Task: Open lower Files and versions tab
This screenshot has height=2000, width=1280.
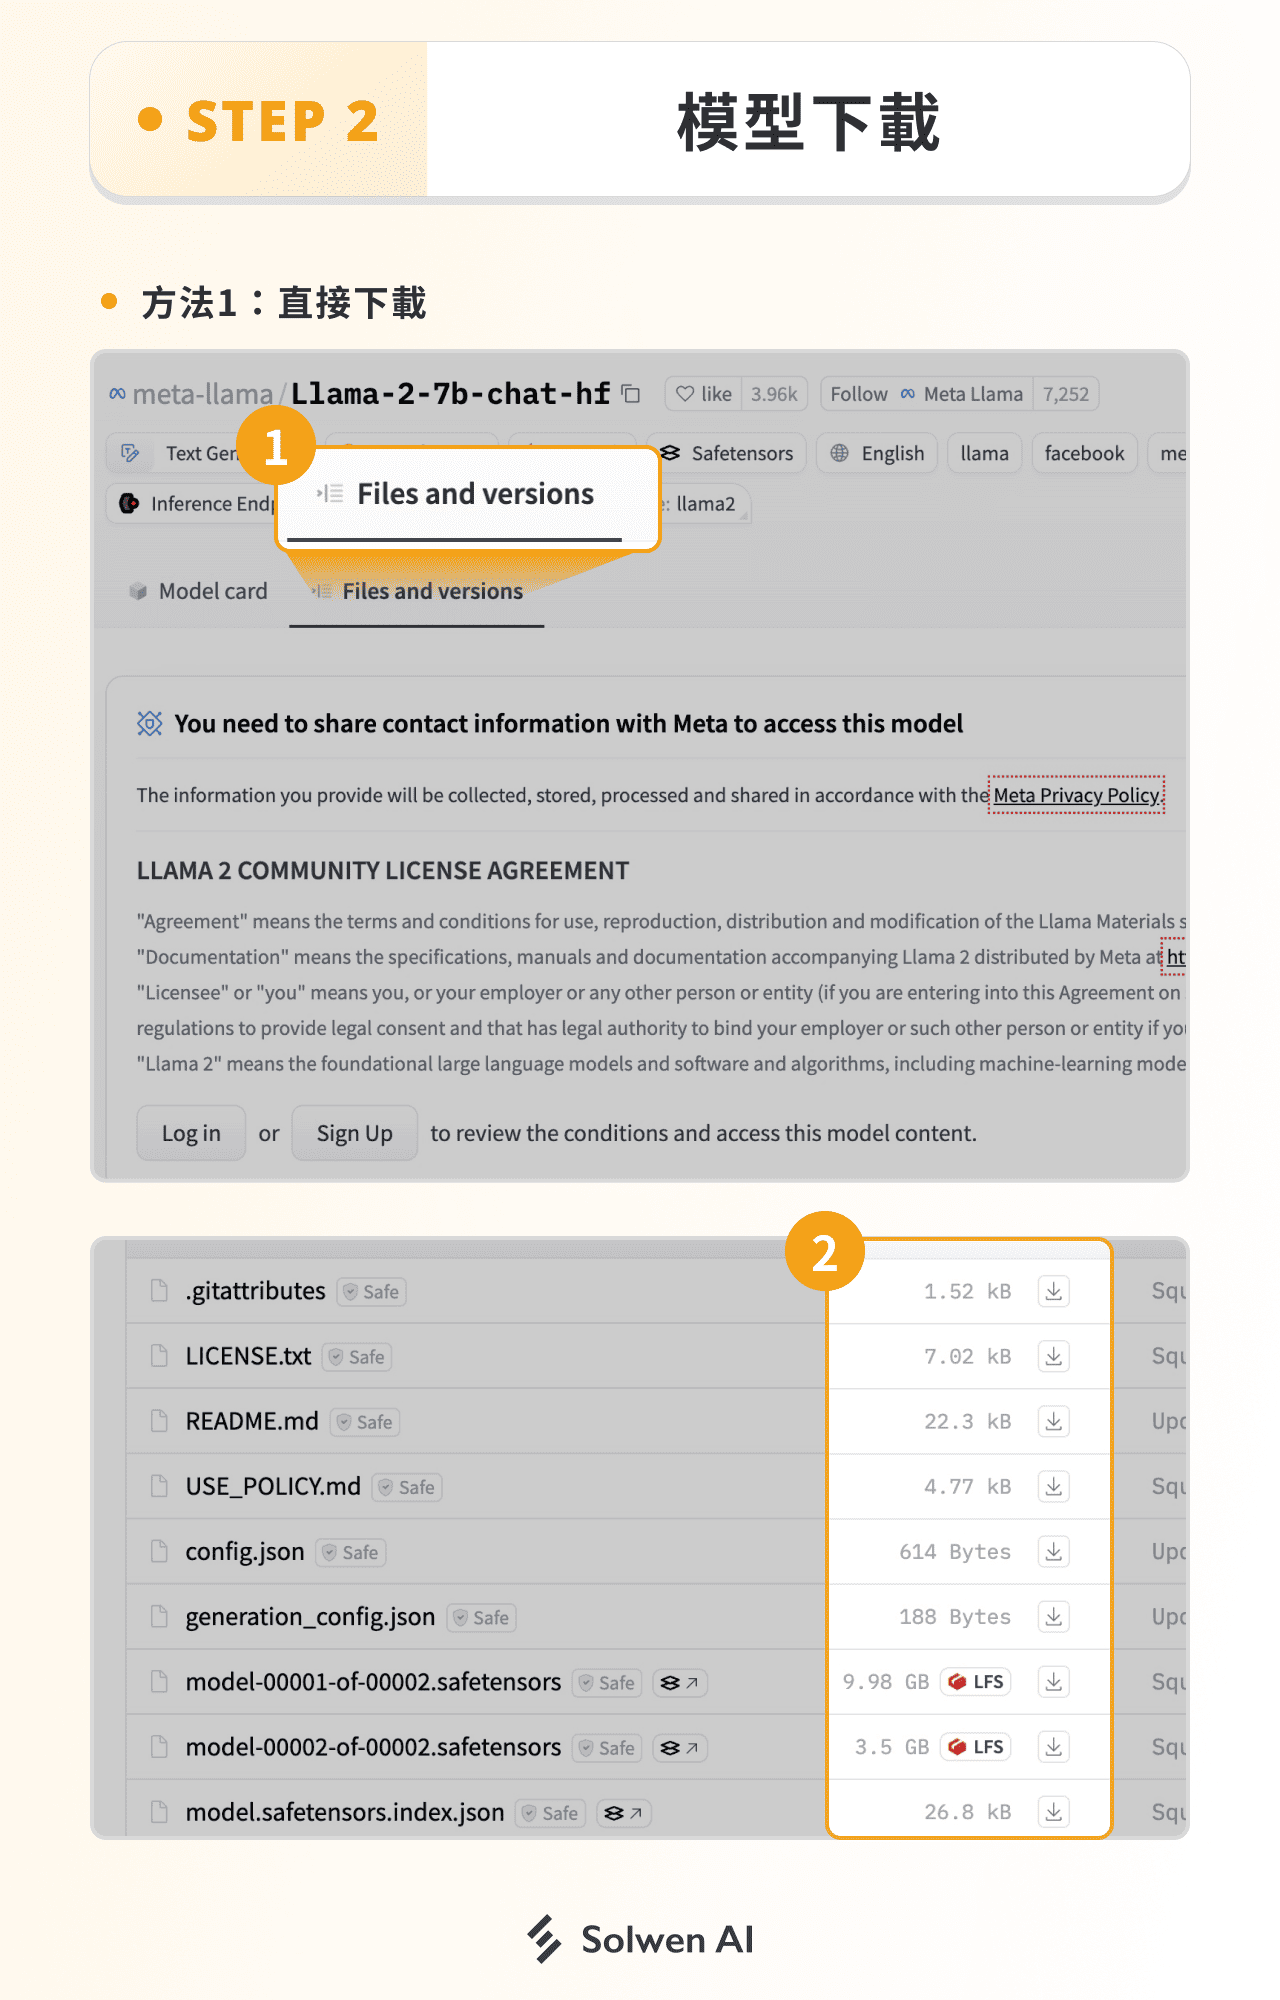Action: pos(417,591)
